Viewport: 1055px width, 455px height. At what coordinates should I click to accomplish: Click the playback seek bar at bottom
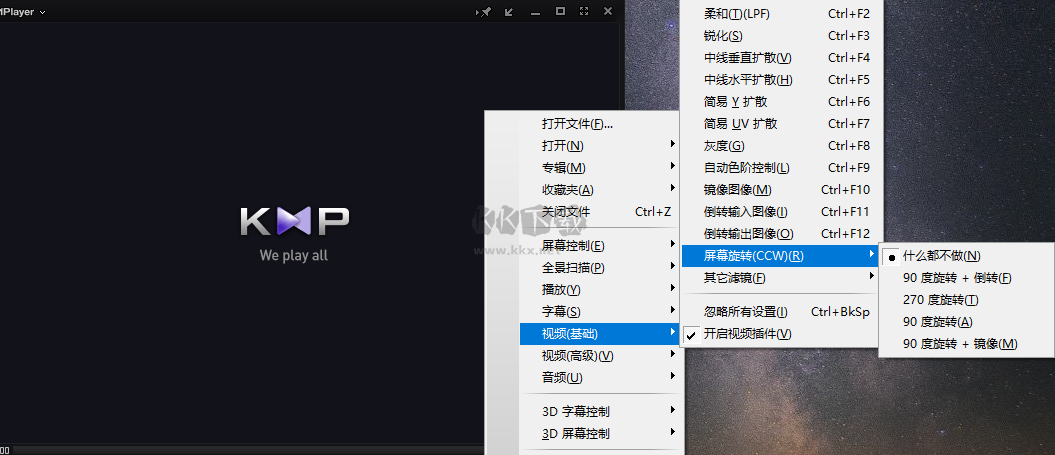click(240, 450)
